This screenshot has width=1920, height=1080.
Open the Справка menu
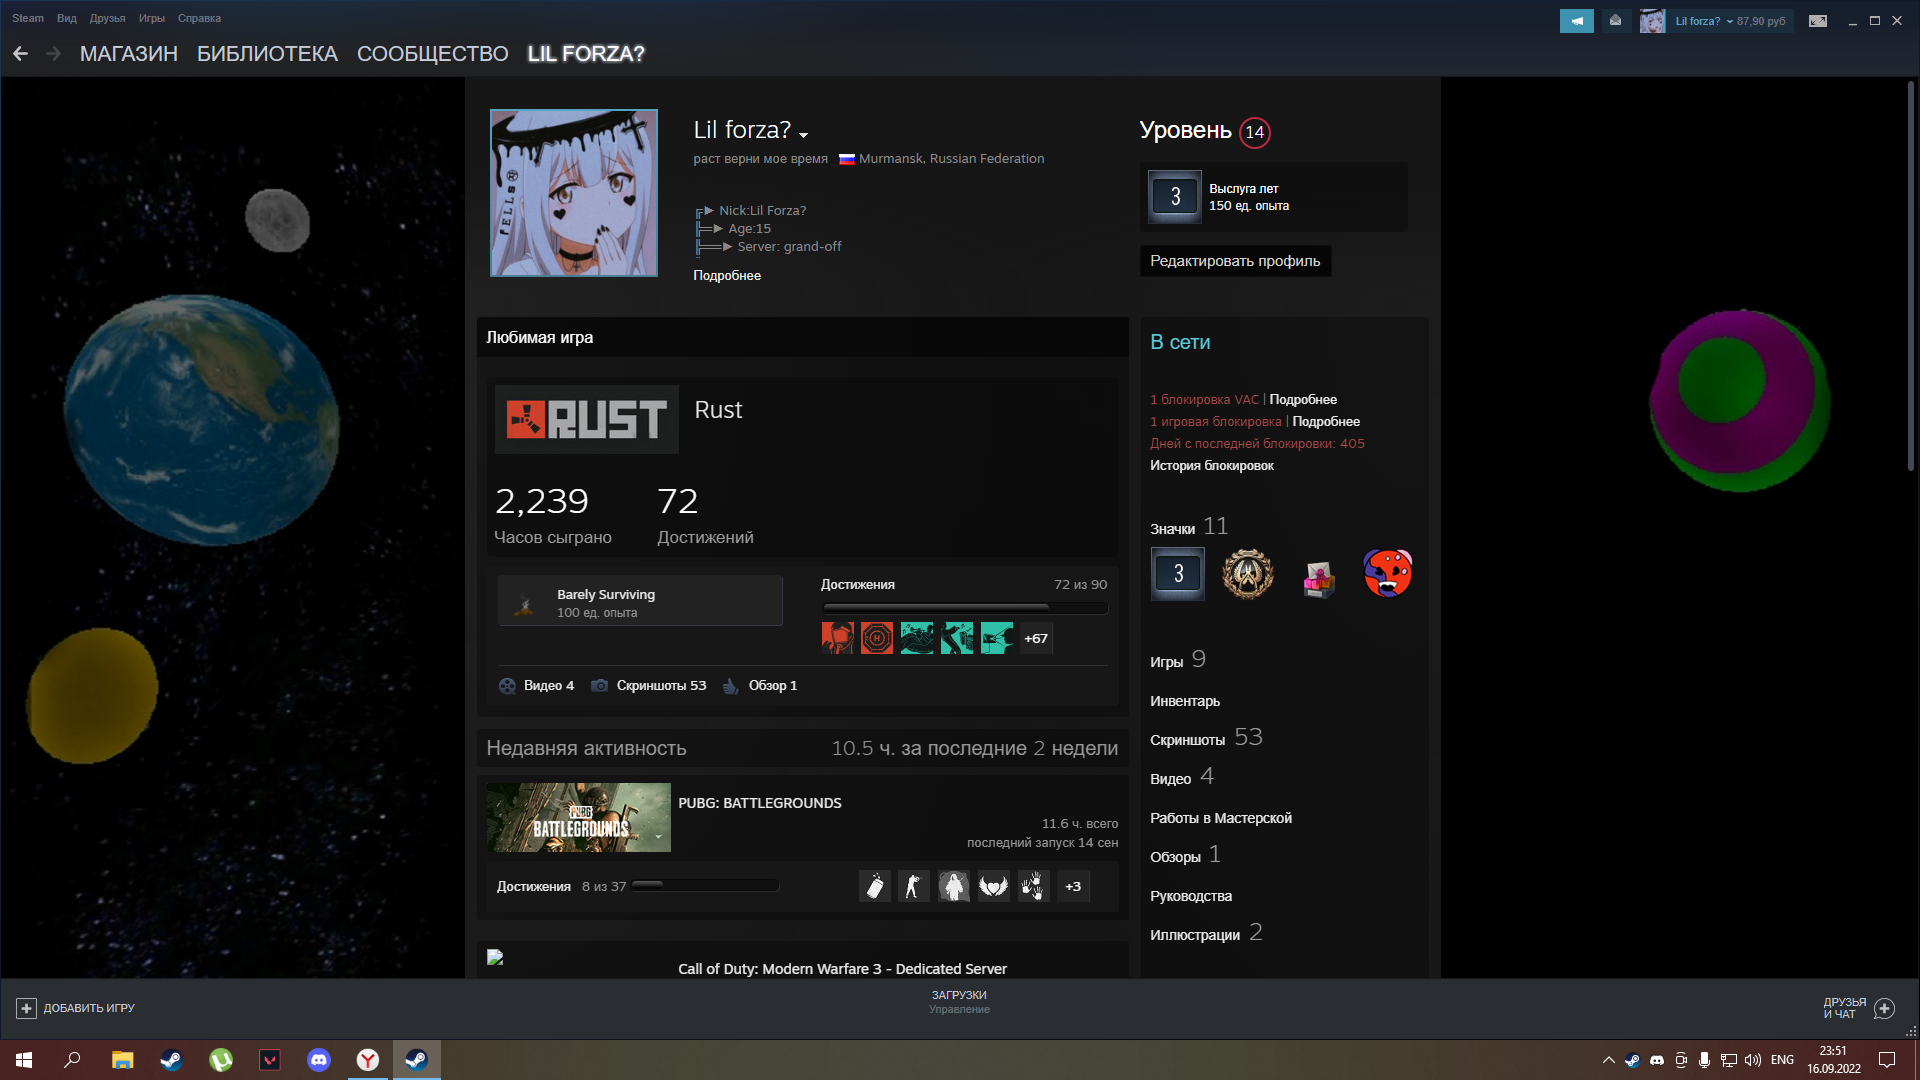point(199,18)
